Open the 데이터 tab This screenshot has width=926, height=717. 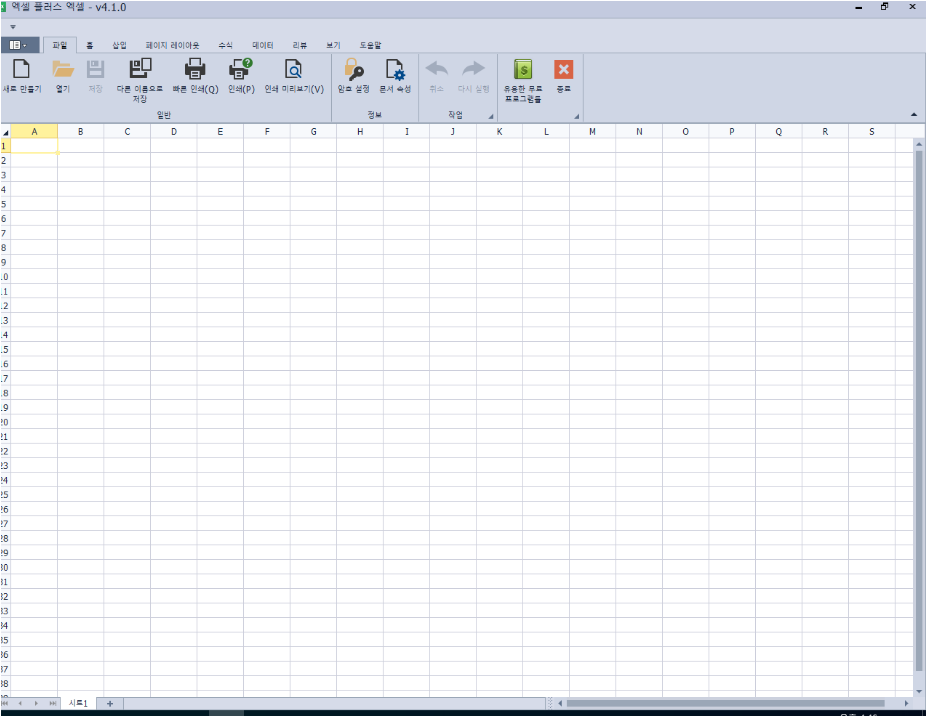pos(263,45)
